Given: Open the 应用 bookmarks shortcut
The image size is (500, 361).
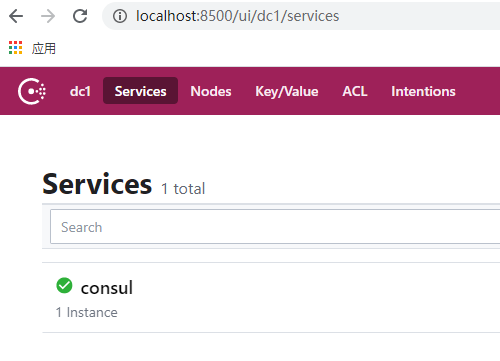Looking at the screenshot, I should pos(44,48).
